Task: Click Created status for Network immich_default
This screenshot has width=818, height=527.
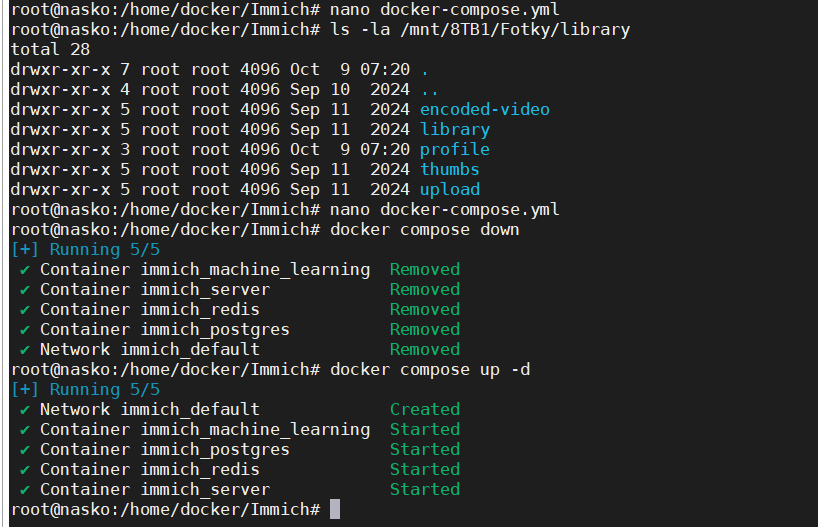Action: [425, 409]
